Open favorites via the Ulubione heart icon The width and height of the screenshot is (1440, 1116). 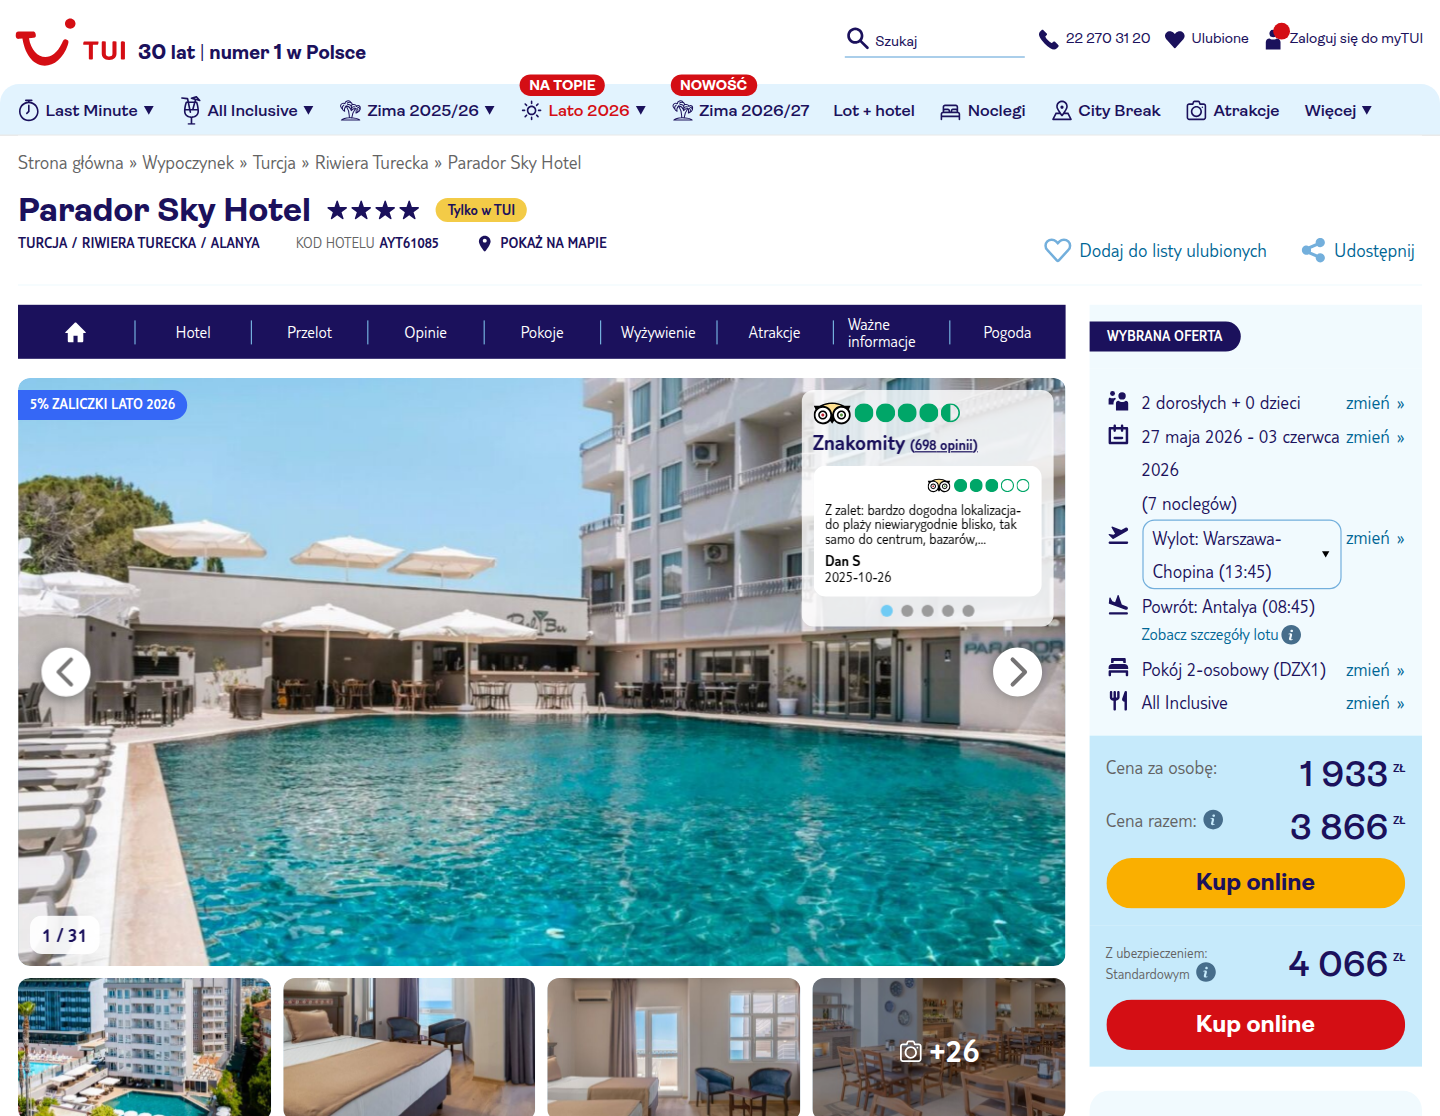[x=1175, y=39]
